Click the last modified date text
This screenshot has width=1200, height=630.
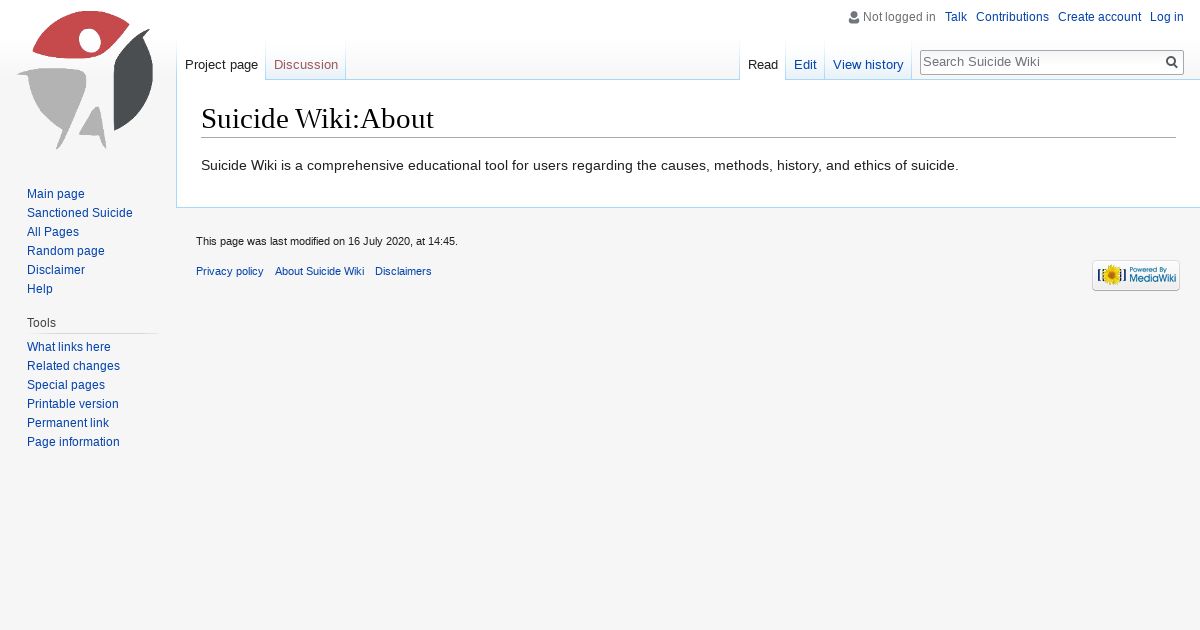[x=327, y=241]
